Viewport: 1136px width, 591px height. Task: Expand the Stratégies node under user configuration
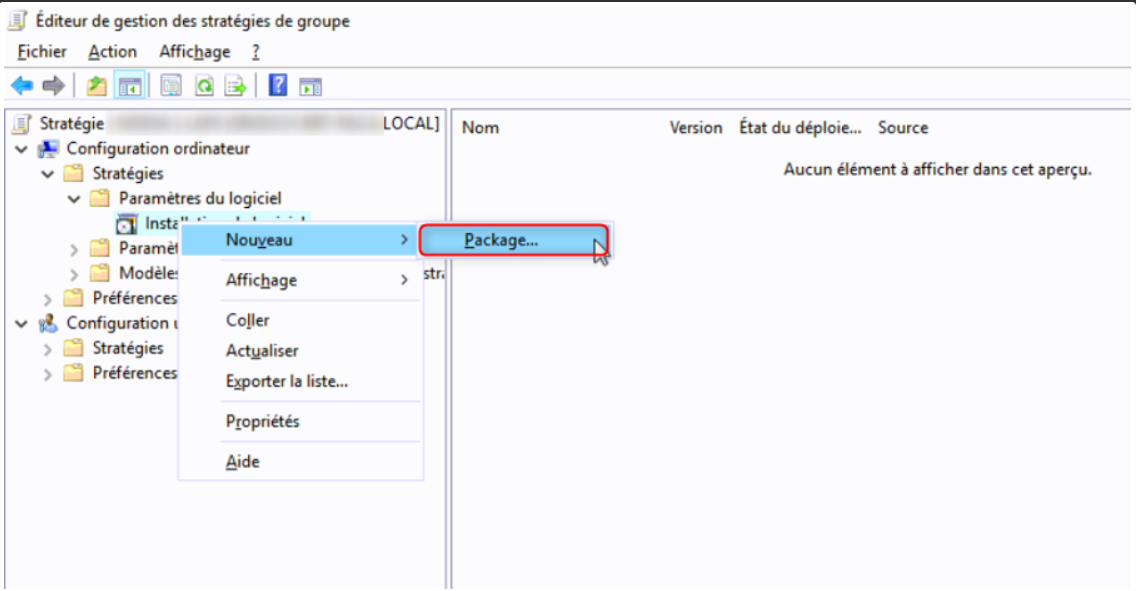point(48,348)
